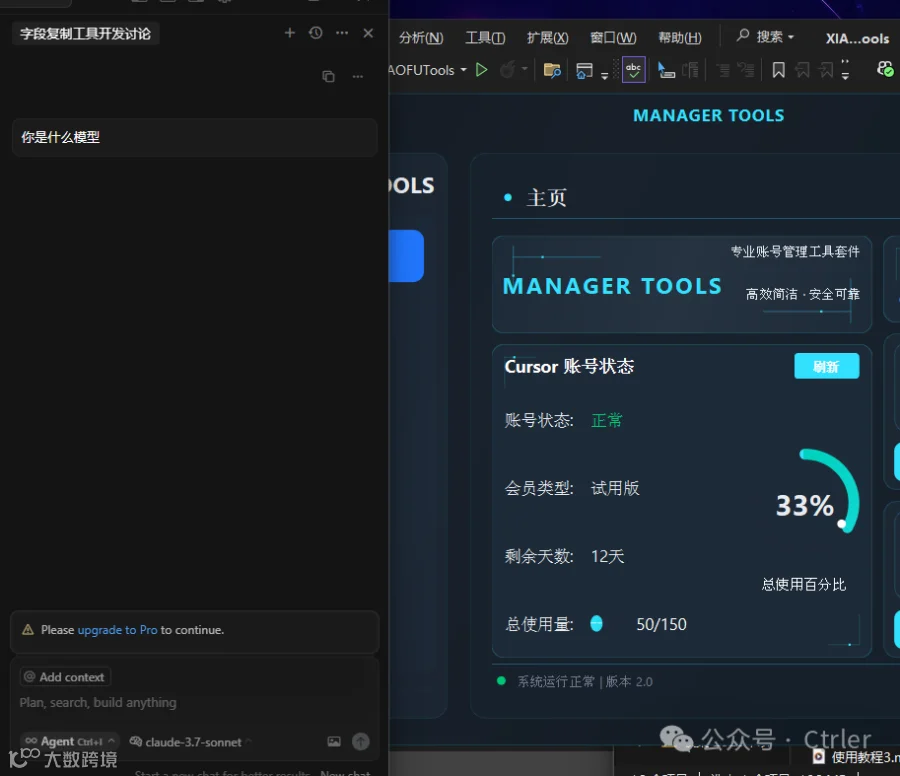The image size is (900, 776).
Task: Go to previous bookmark icon
Action: 802,70
